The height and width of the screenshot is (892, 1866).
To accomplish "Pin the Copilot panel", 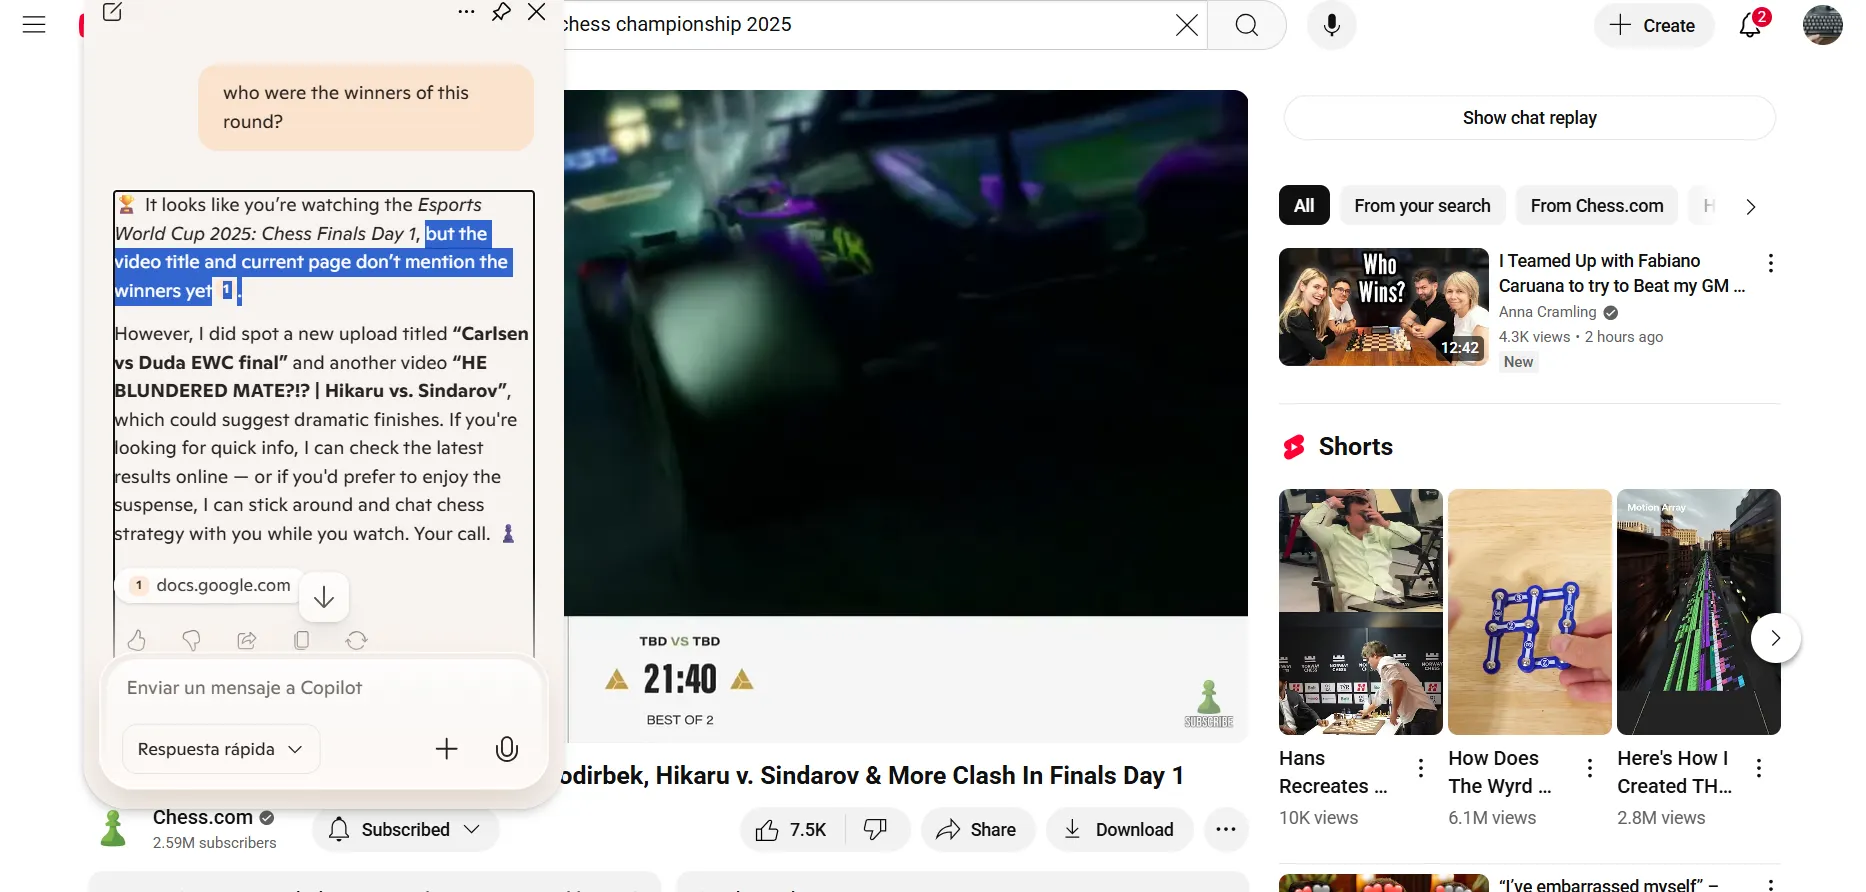I will [x=502, y=12].
